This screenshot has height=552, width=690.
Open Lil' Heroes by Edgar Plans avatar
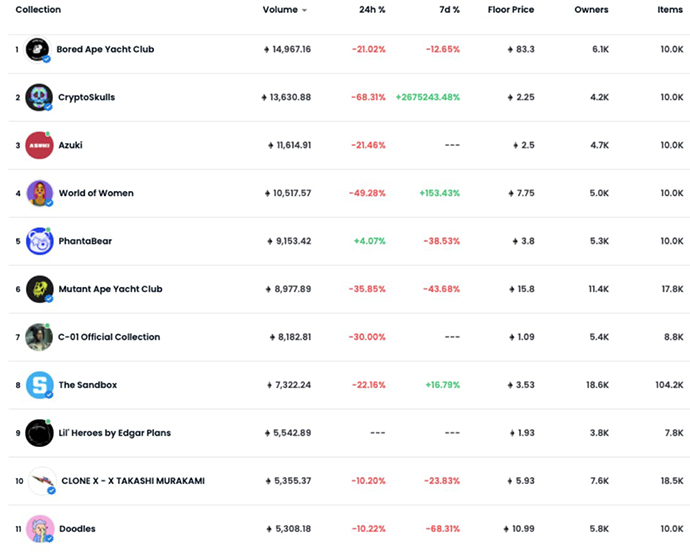coord(39,433)
